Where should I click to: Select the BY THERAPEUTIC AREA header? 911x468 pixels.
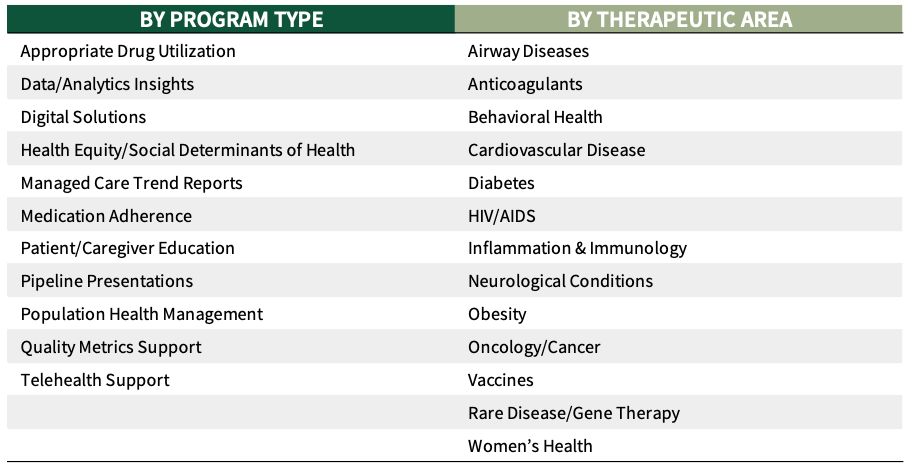click(679, 19)
